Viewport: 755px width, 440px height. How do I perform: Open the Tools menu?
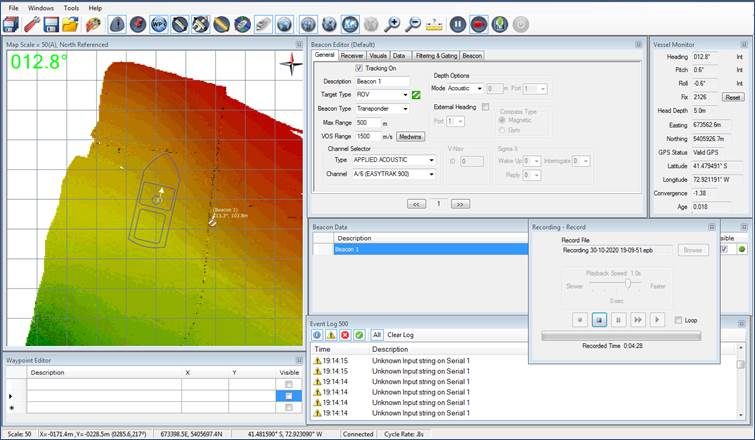[x=71, y=7]
